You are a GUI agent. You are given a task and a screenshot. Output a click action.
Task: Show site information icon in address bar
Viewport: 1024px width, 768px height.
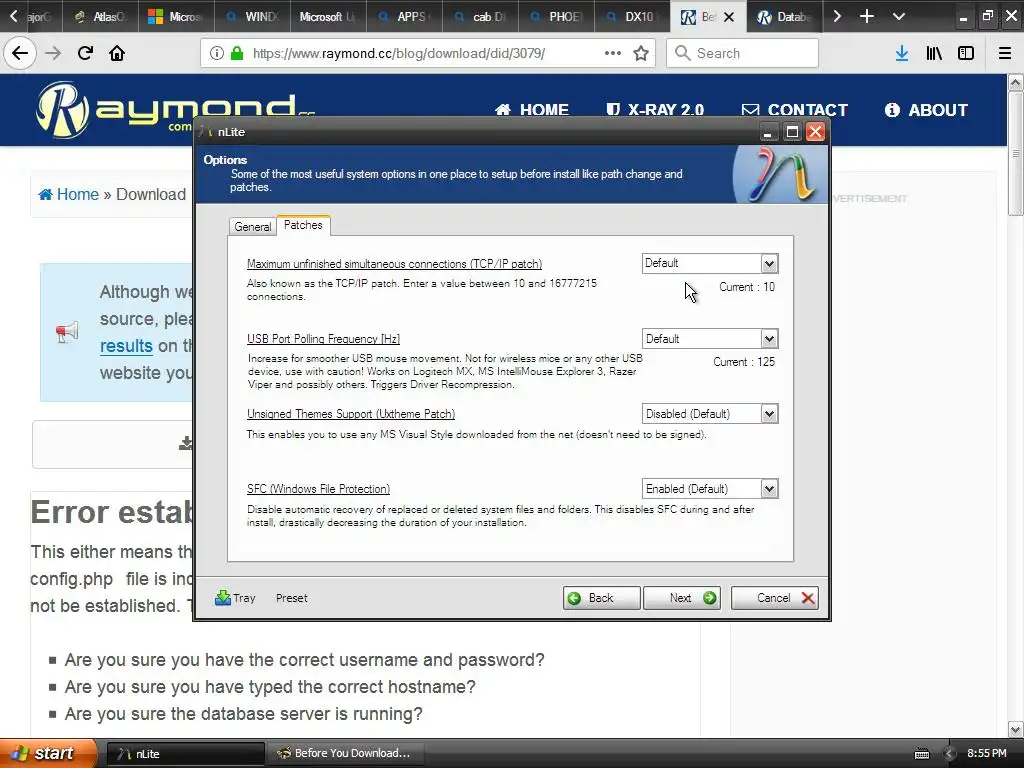click(x=216, y=53)
